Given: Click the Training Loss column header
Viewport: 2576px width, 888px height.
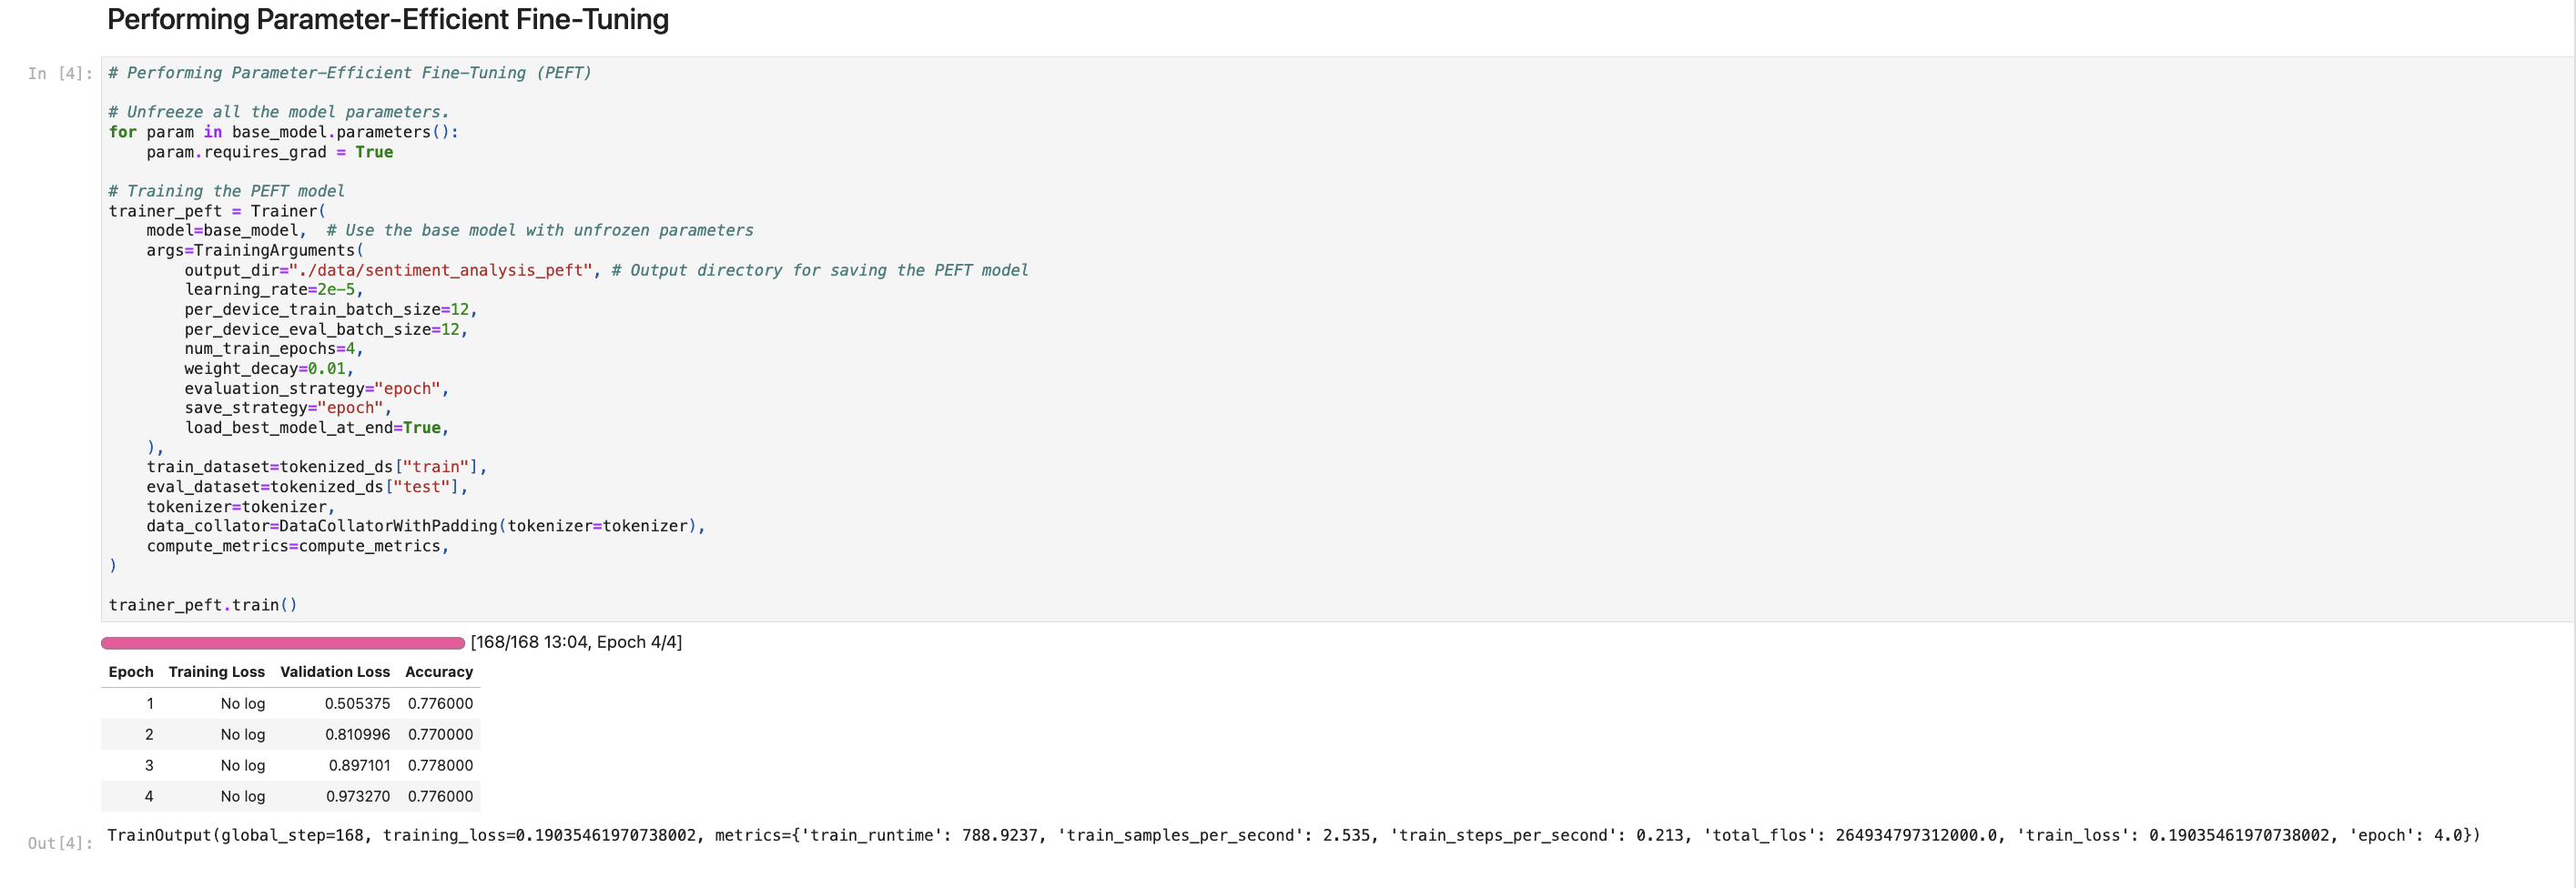Looking at the screenshot, I should [216, 672].
